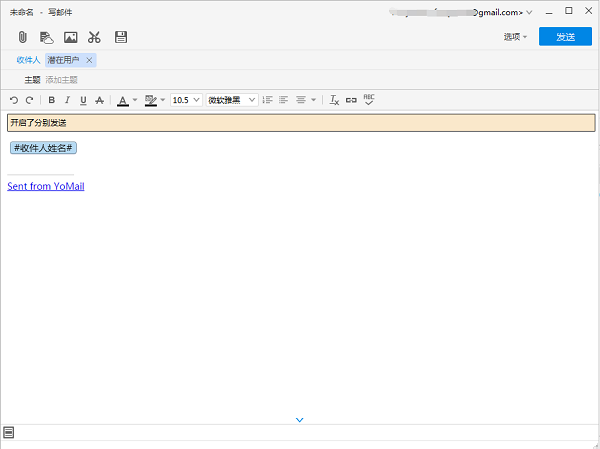Insert an image using the picture icon
The image size is (600, 449).
click(70, 37)
